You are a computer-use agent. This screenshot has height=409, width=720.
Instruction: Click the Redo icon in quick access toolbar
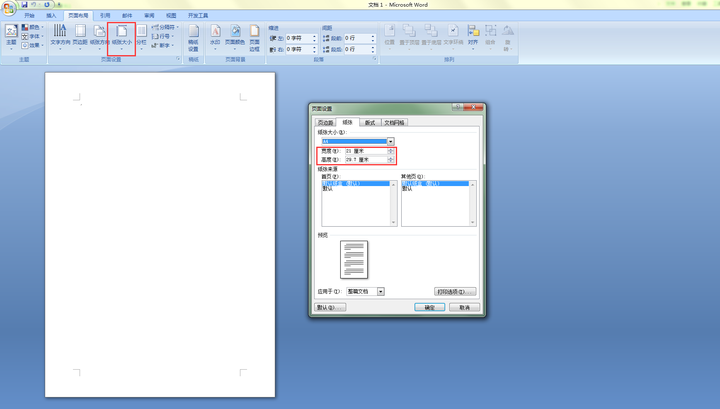46,5
